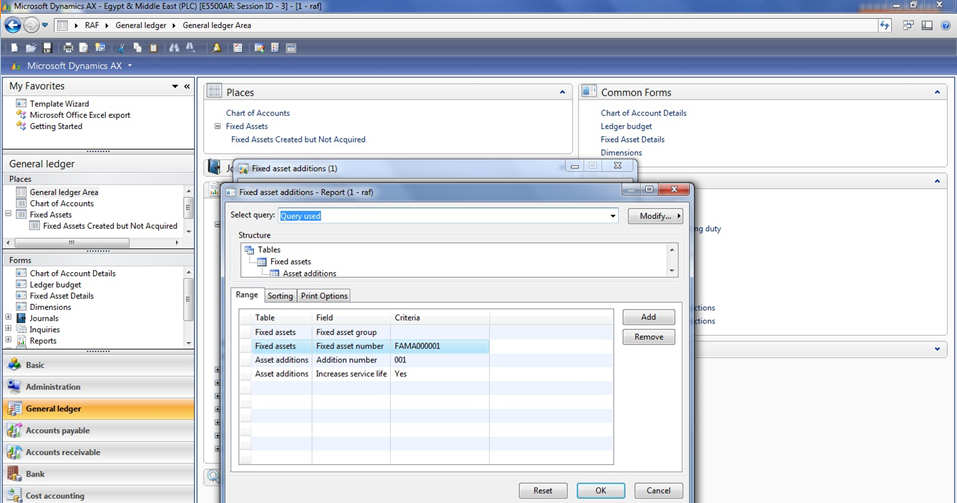Select Chart of Accounts in navigation Places
This screenshot has height=503, width=957.
[x=62, y=203]
